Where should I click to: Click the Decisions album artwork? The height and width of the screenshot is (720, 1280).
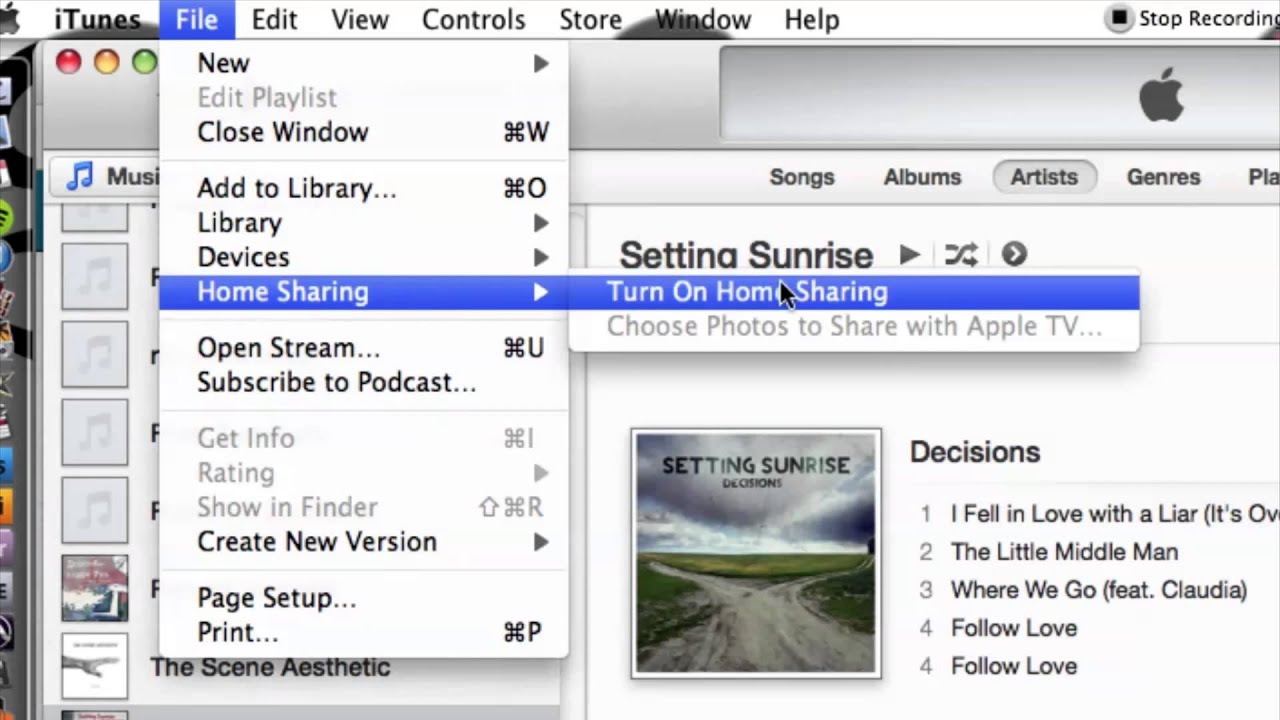coord(756,554)
